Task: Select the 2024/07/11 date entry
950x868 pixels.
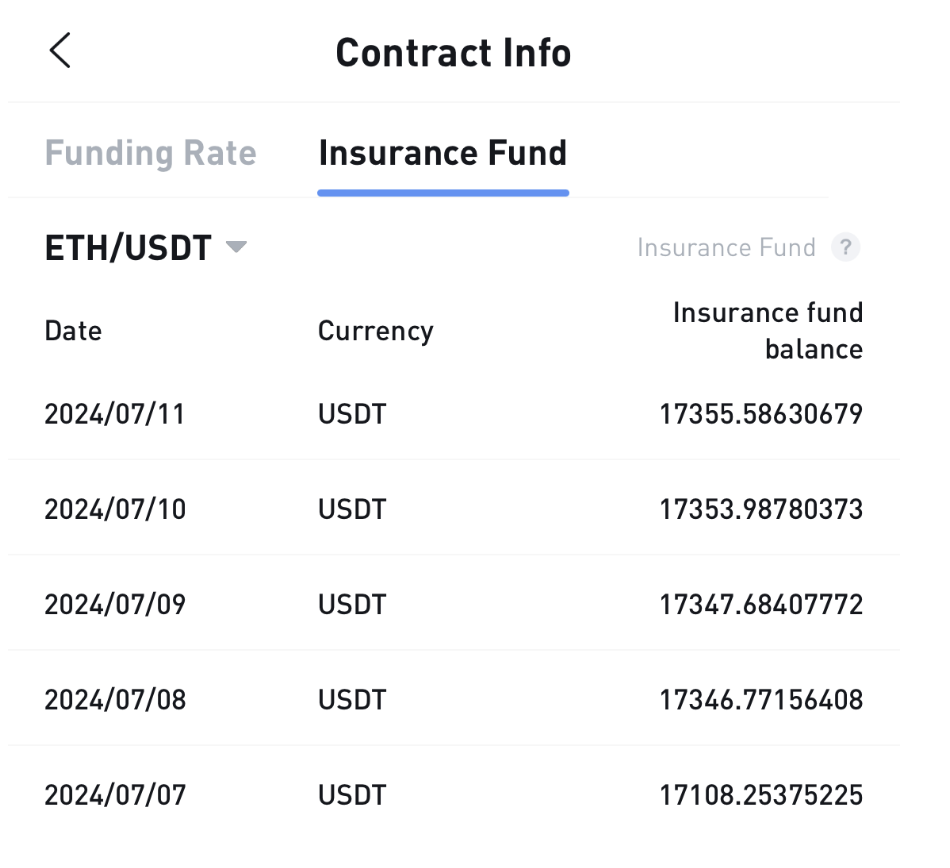Action: coord(115,414)
